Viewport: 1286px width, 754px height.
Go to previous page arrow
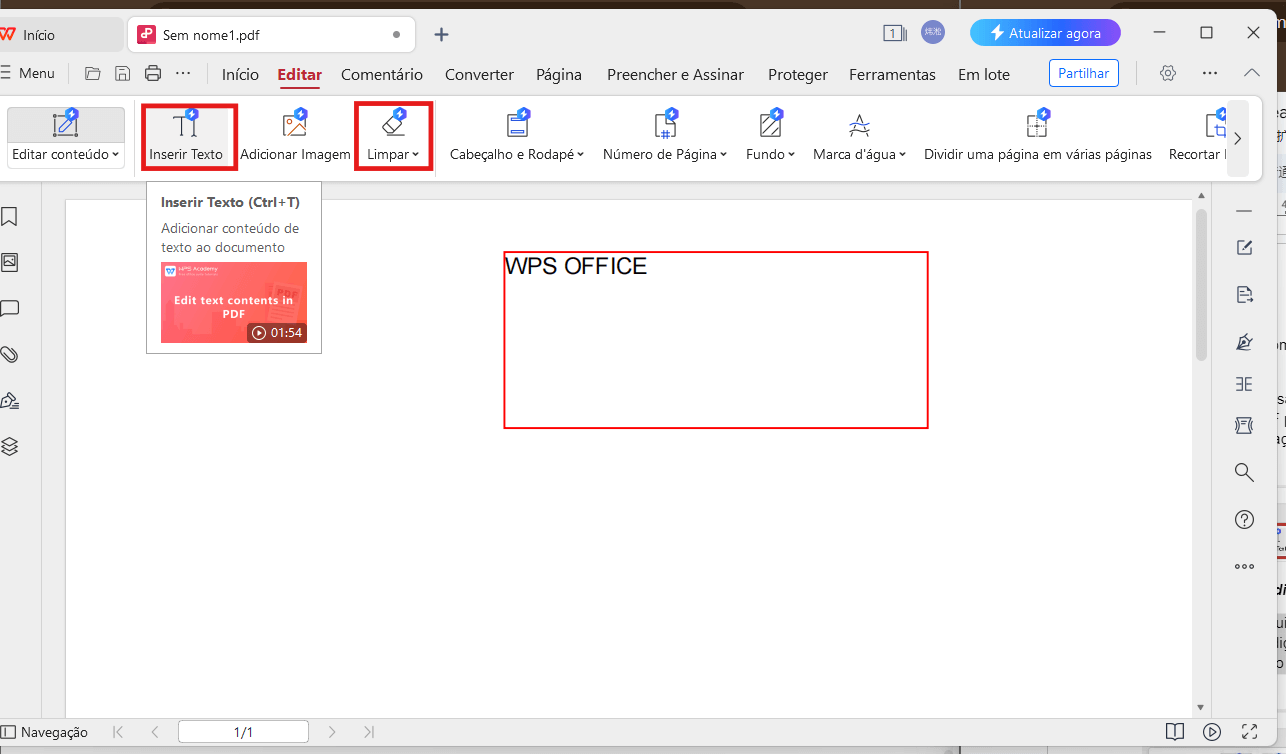pos(154,732)
